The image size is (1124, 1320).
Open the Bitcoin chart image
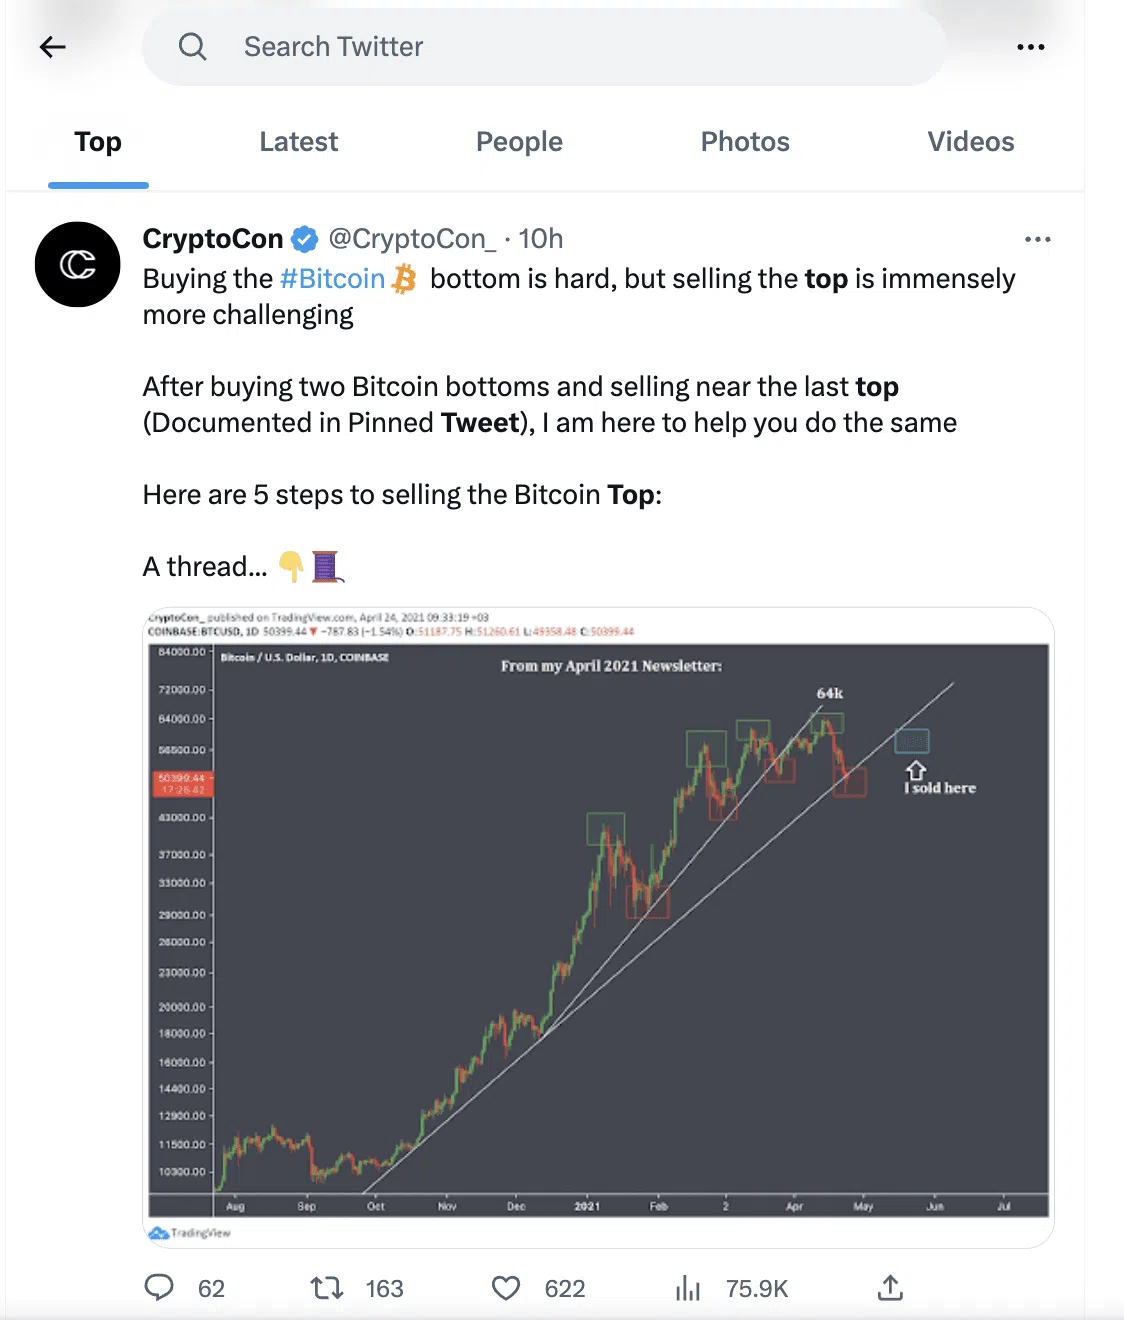pyautogui.click(x=598, y=927)
